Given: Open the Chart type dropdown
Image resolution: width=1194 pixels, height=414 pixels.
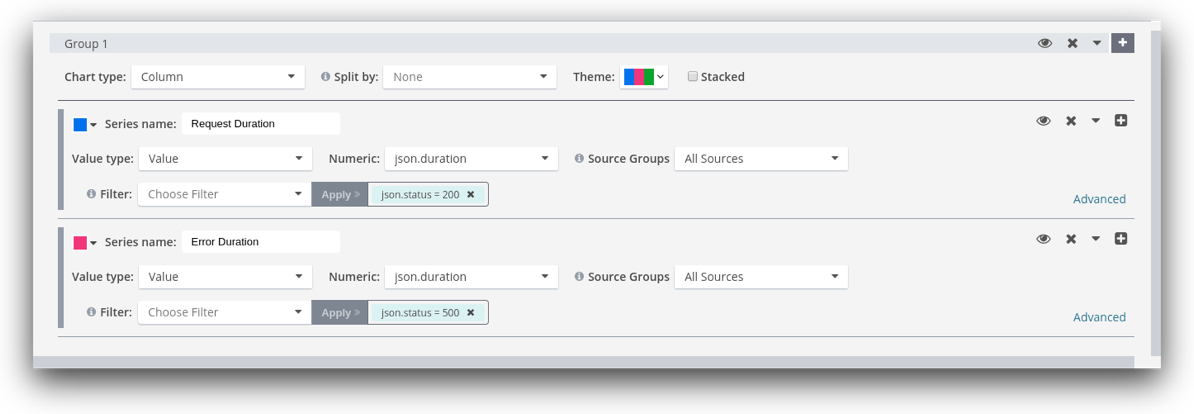Looking at the screenshot, I should [217, 77].
